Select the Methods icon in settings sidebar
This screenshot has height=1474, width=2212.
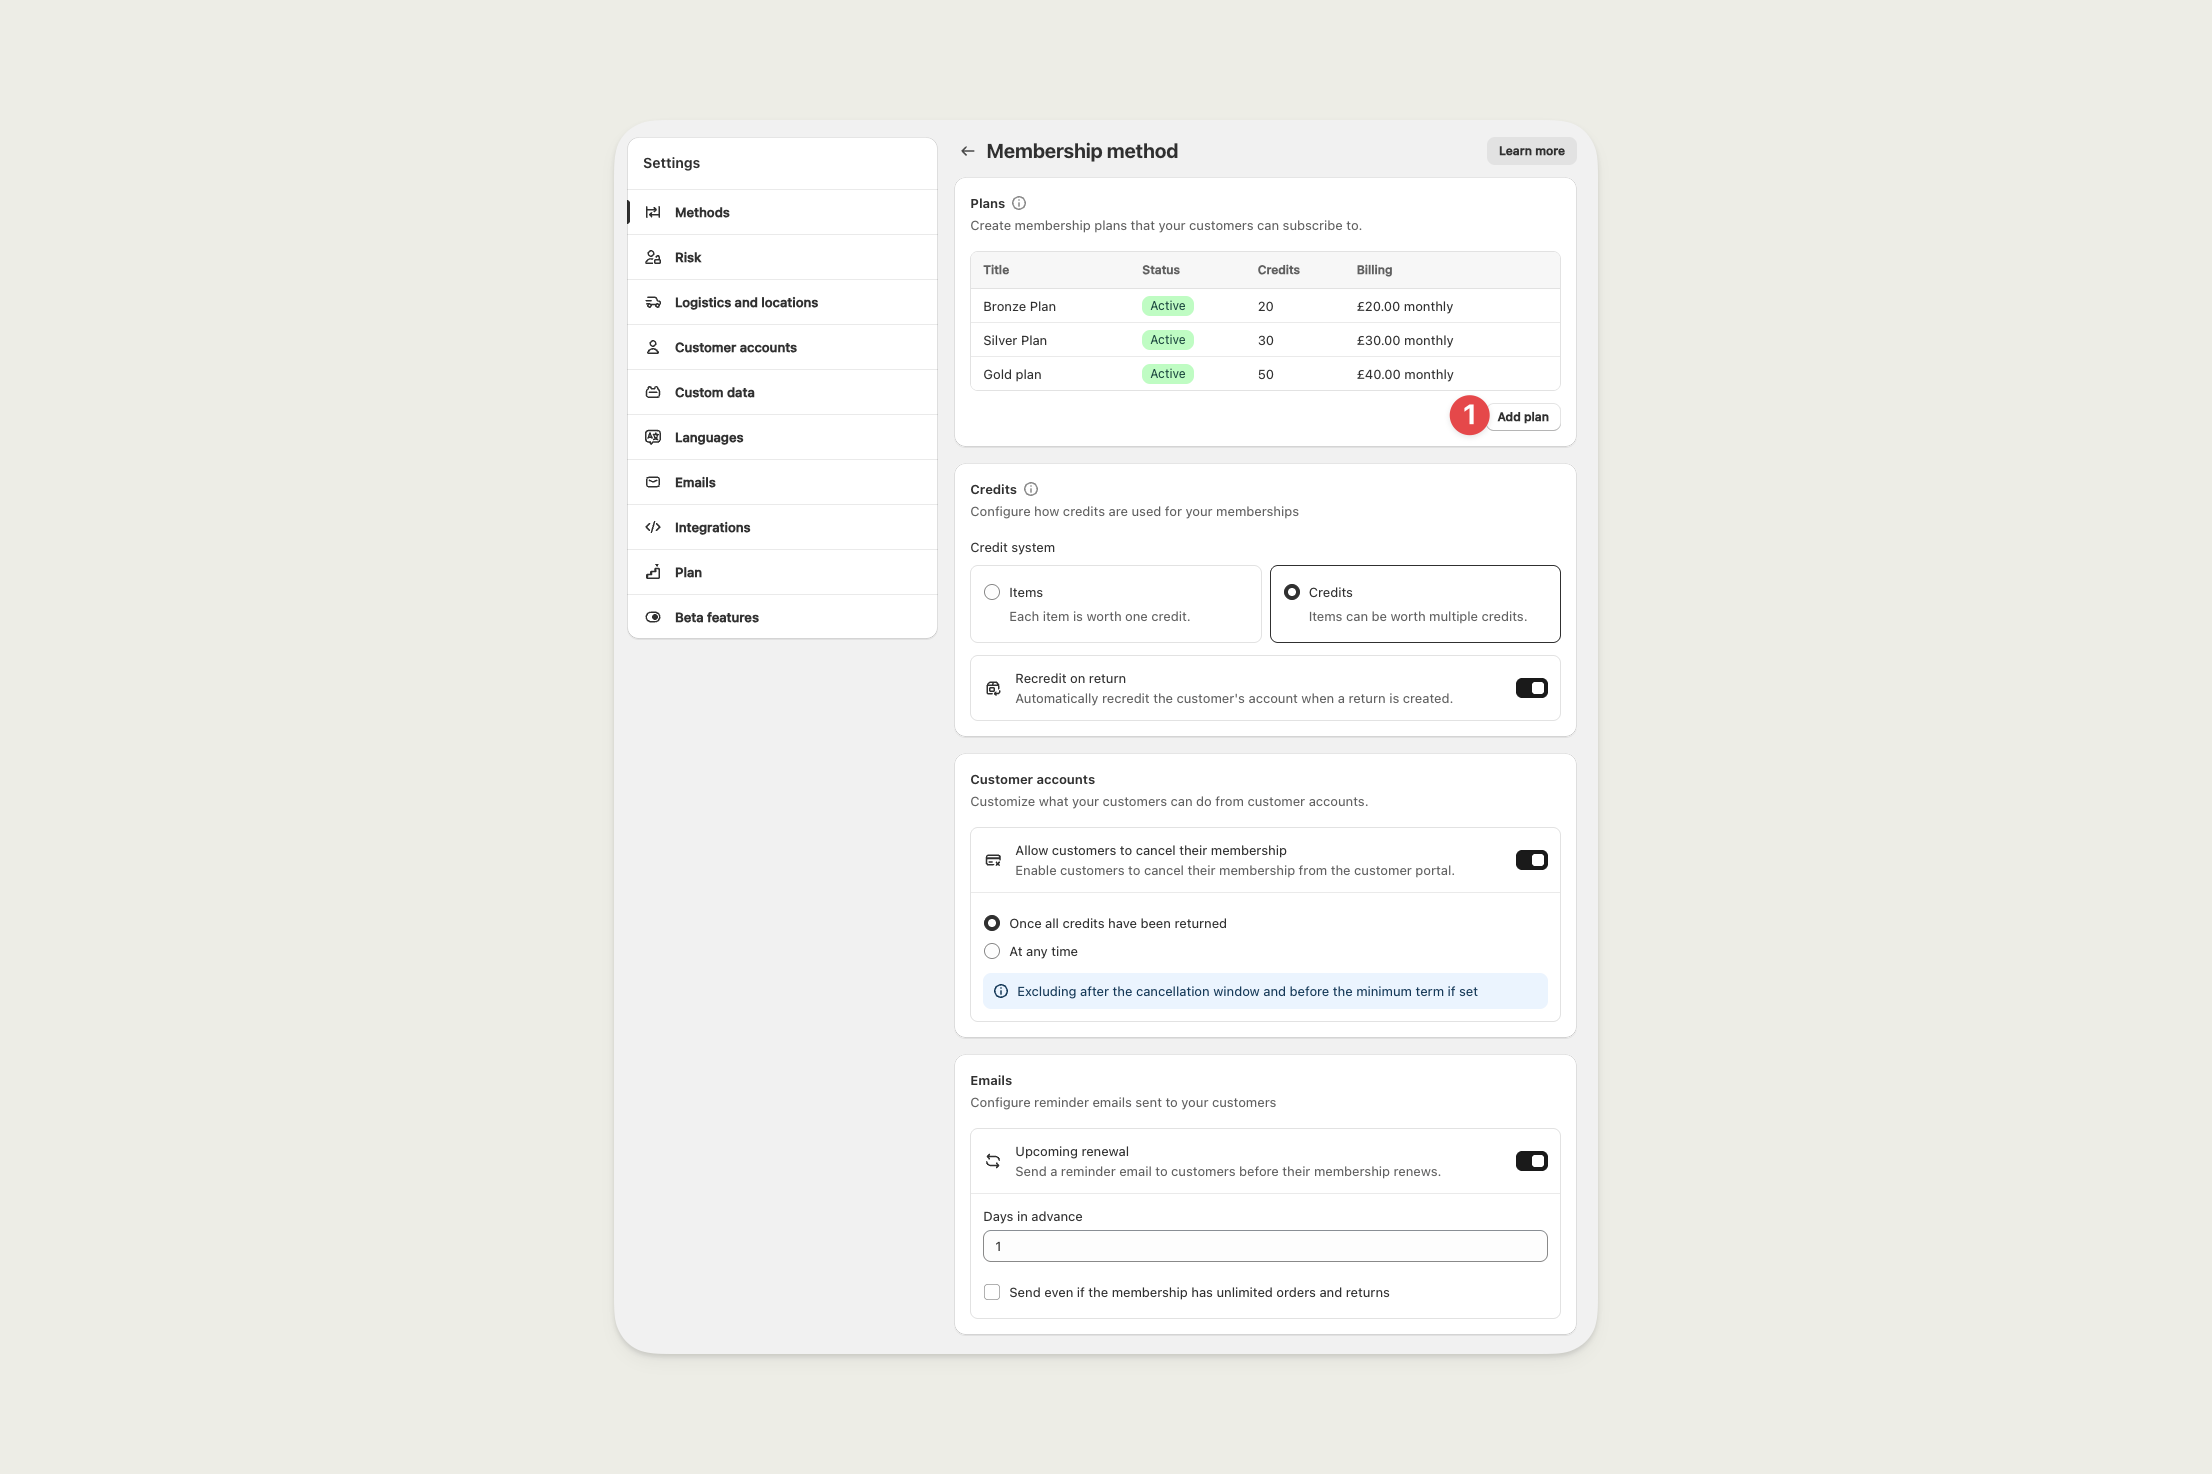654,212
